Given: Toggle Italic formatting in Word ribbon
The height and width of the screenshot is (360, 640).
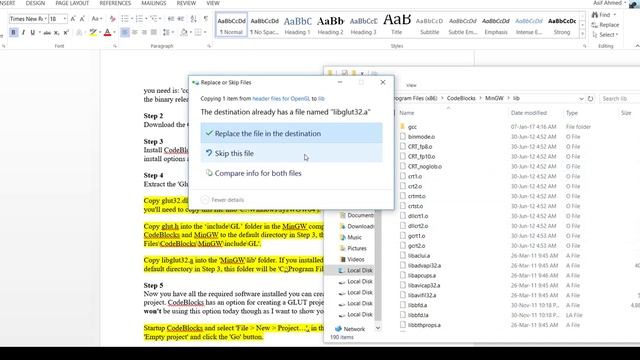Looking at the screenshot, I should coord(23,32).
